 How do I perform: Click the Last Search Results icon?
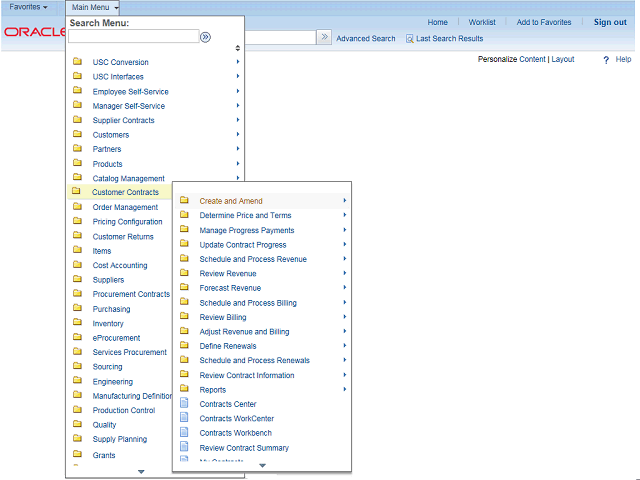tap(410, 39)
